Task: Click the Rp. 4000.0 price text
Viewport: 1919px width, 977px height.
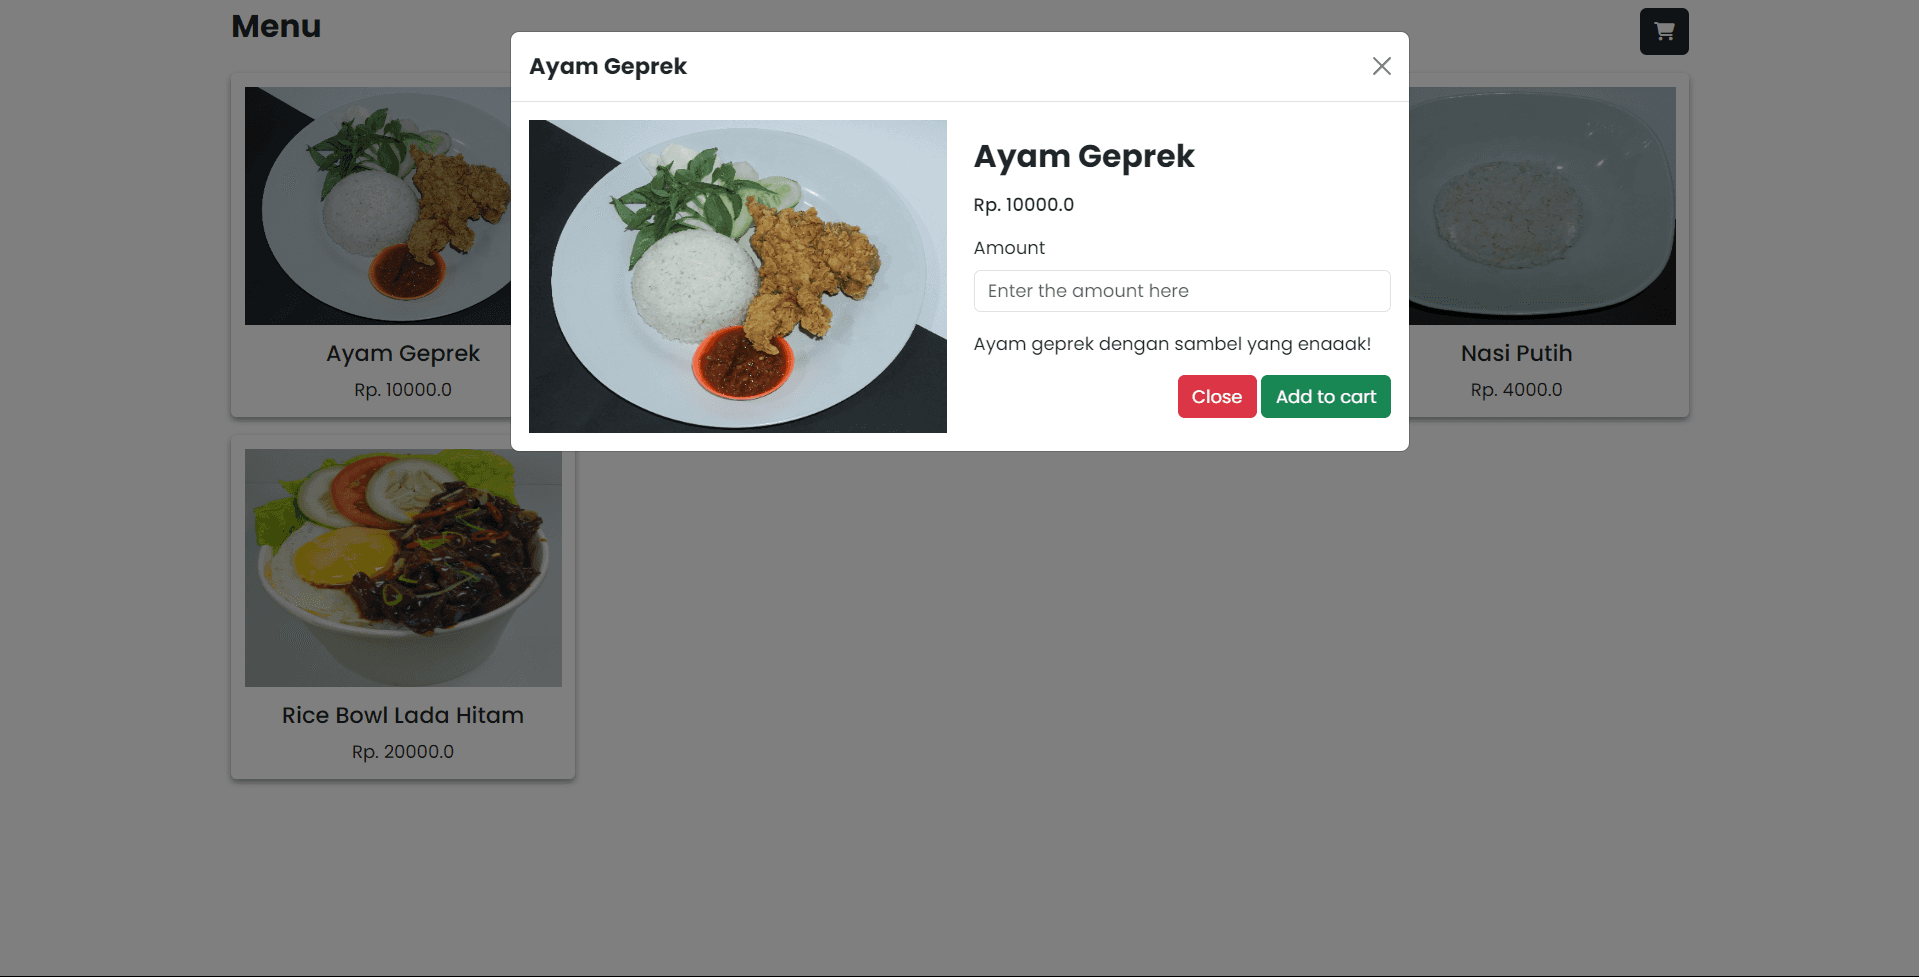Action: [1516, 390]
